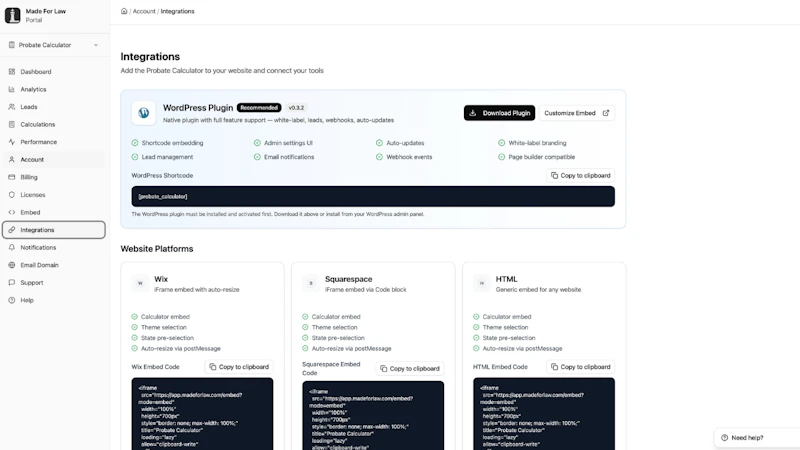
Task: Click the Website Platforms heading
Action: pos(157,249)
